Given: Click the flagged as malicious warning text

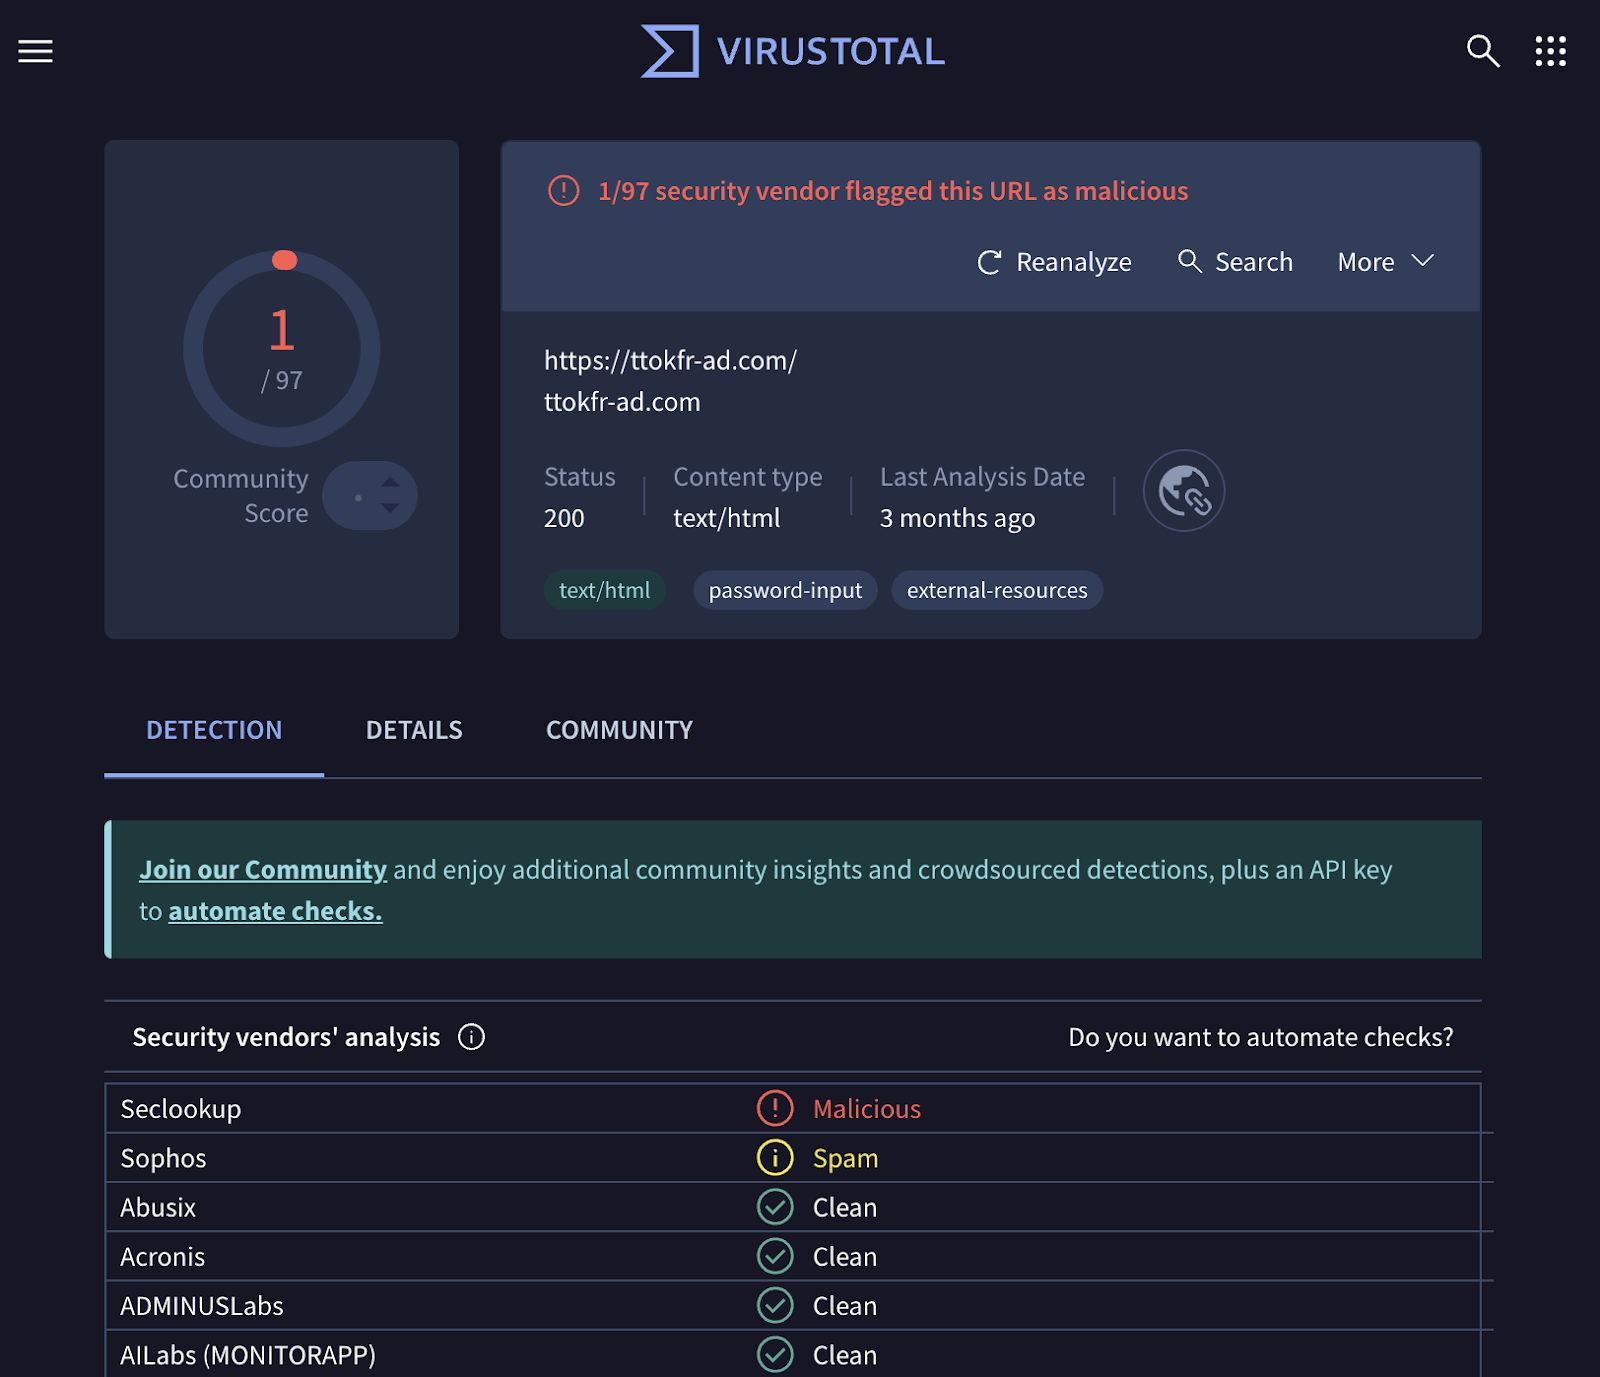Looking at the screenshot, I should pyautogui.click(x=893, y=191).
